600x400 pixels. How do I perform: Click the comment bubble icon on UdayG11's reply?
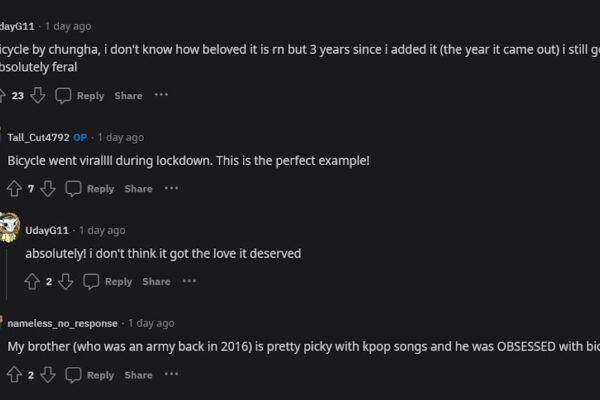click(x=91, y=281)
